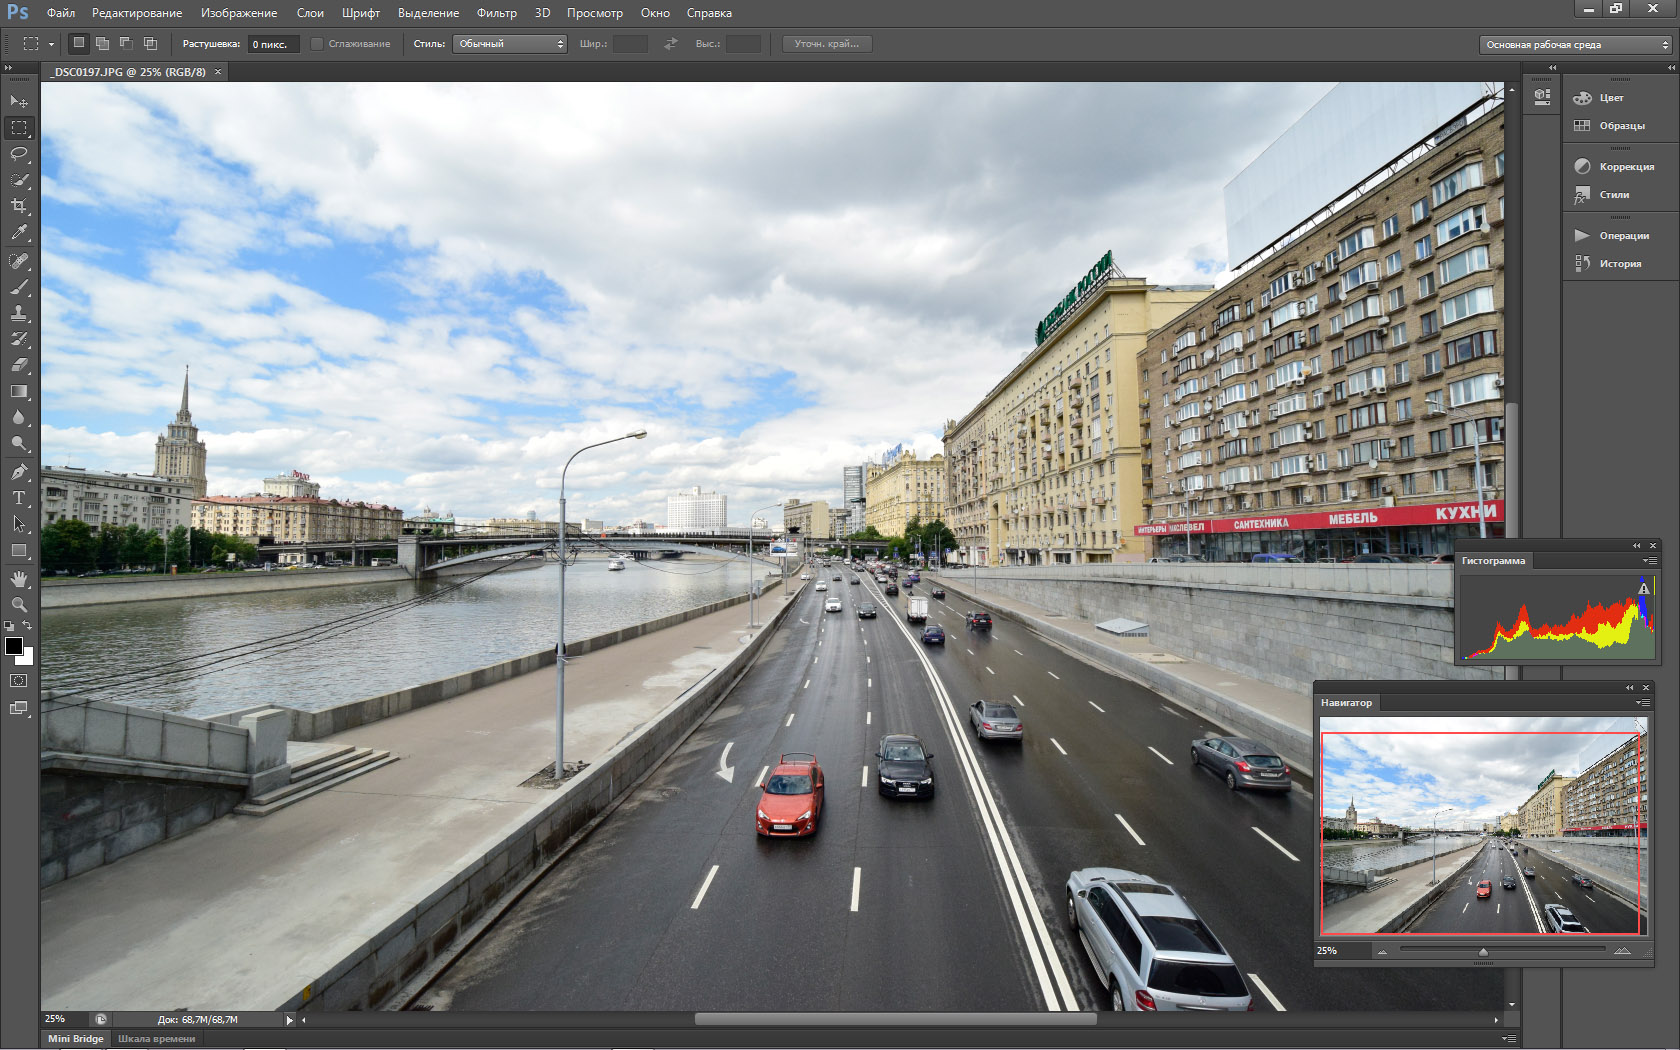Screen dimensions: 1680x1050
Task: Open the Гистограмма panel options menu
Action: (x=1648, y=561)
